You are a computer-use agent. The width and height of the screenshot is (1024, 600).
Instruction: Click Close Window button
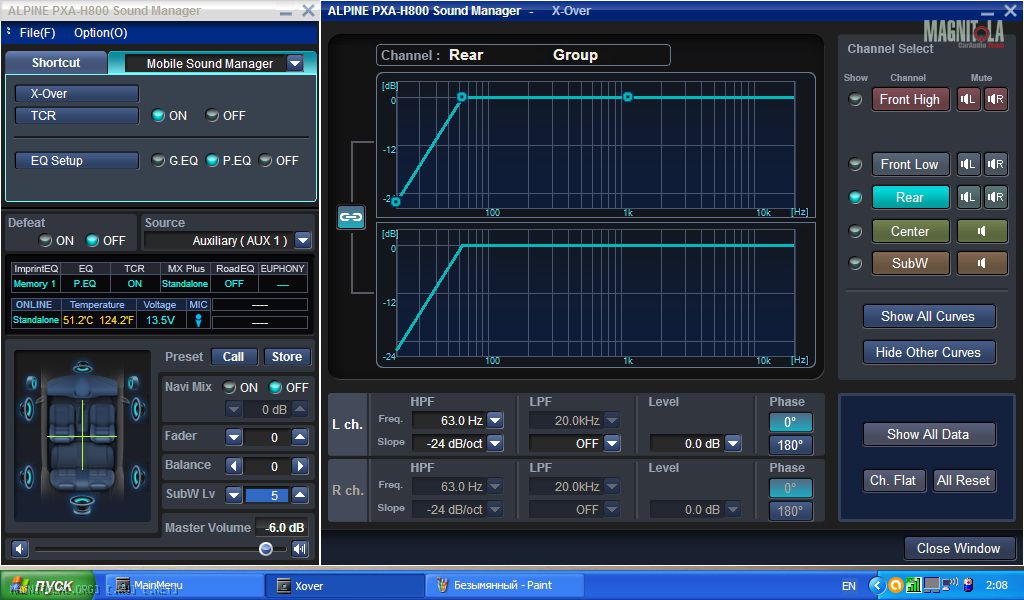point(959,548)
